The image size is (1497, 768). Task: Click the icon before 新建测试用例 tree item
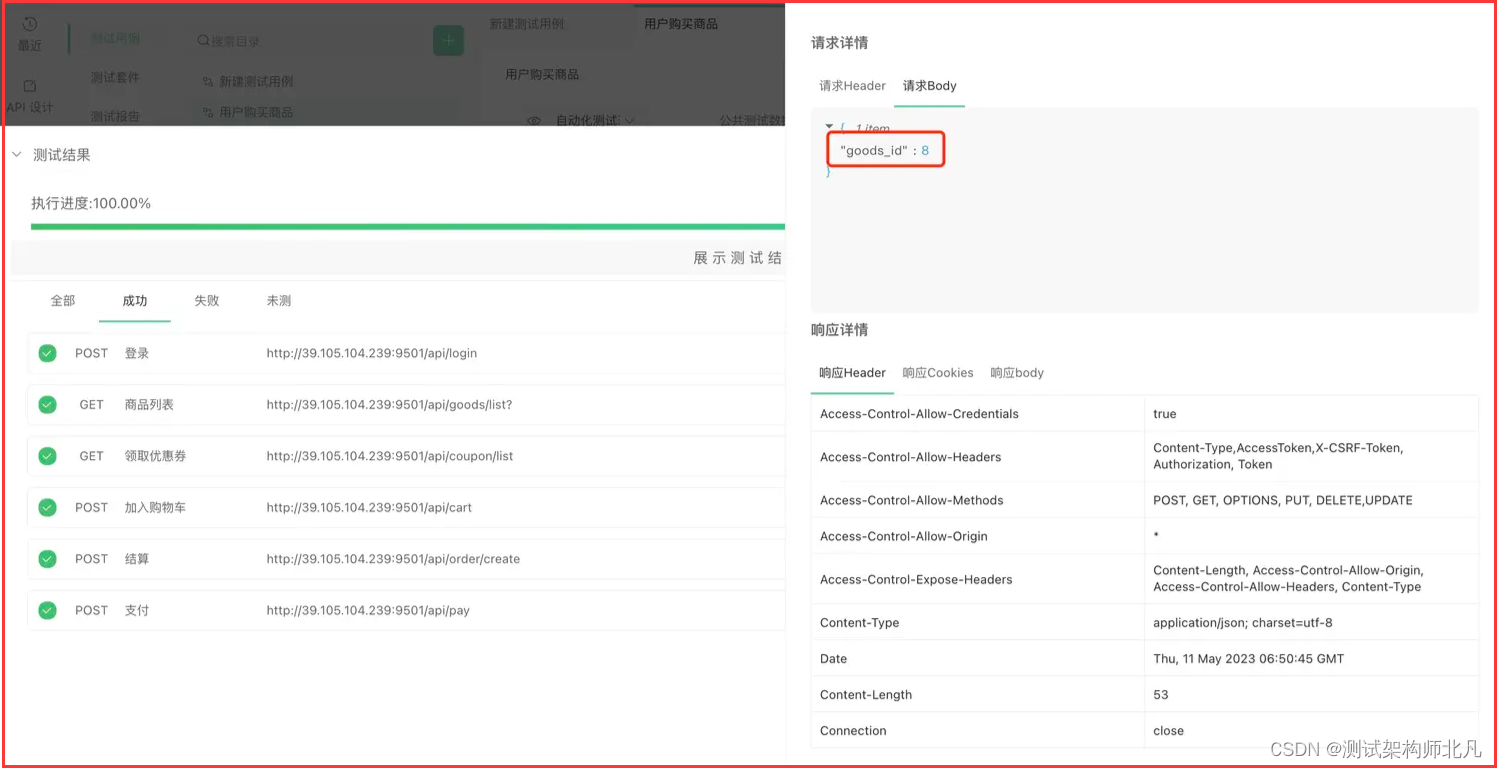(208, 82)
